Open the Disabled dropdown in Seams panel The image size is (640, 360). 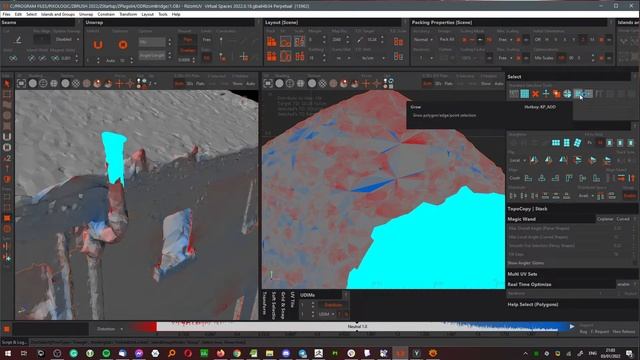(66, 40)
